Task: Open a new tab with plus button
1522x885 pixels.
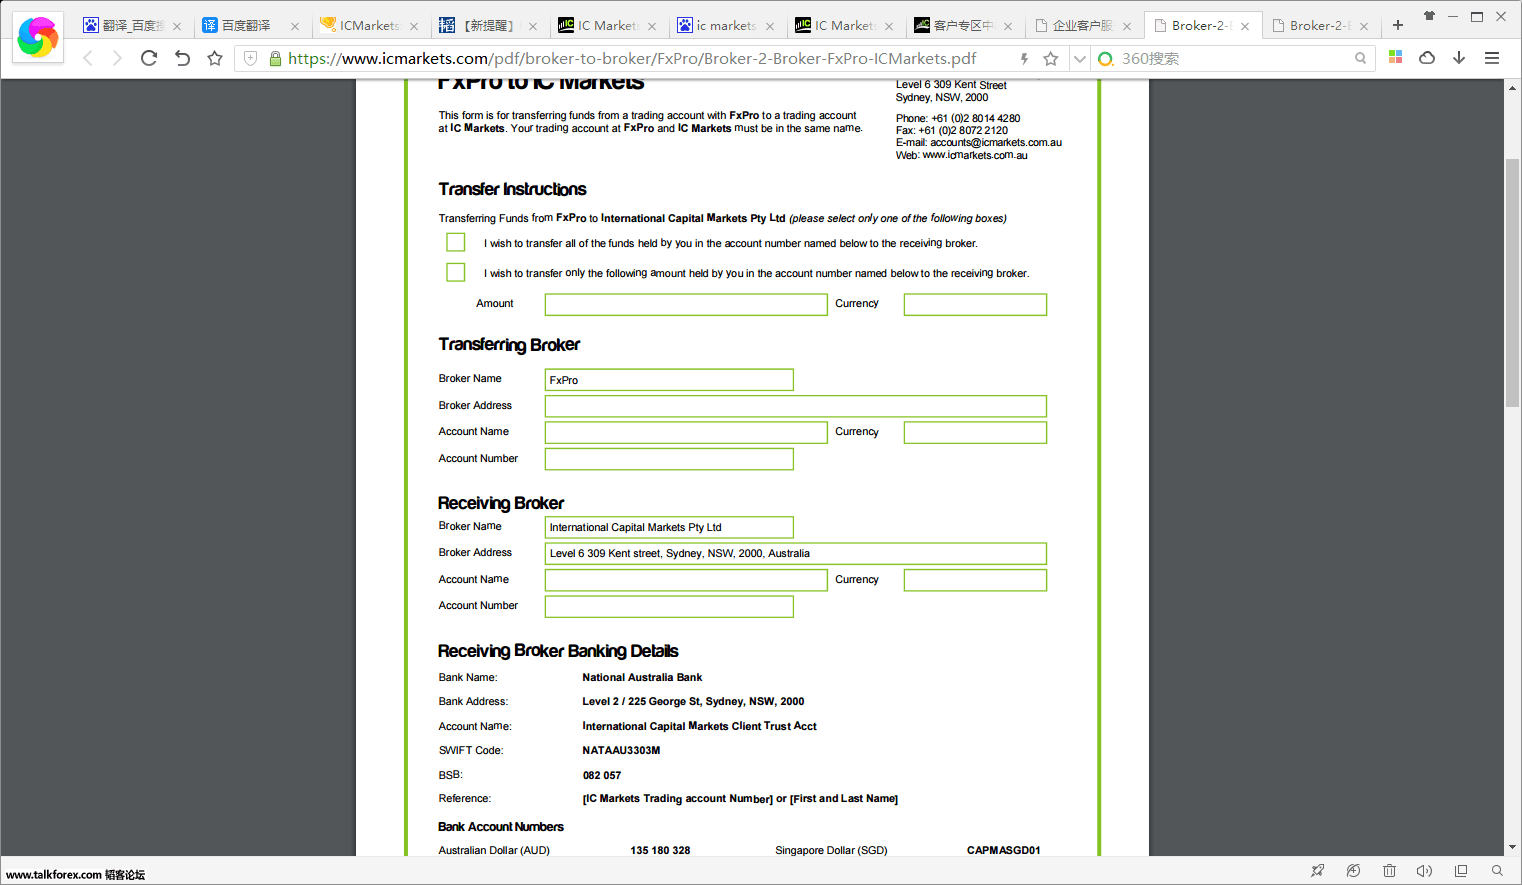Action: click(x=1398, y=25)
